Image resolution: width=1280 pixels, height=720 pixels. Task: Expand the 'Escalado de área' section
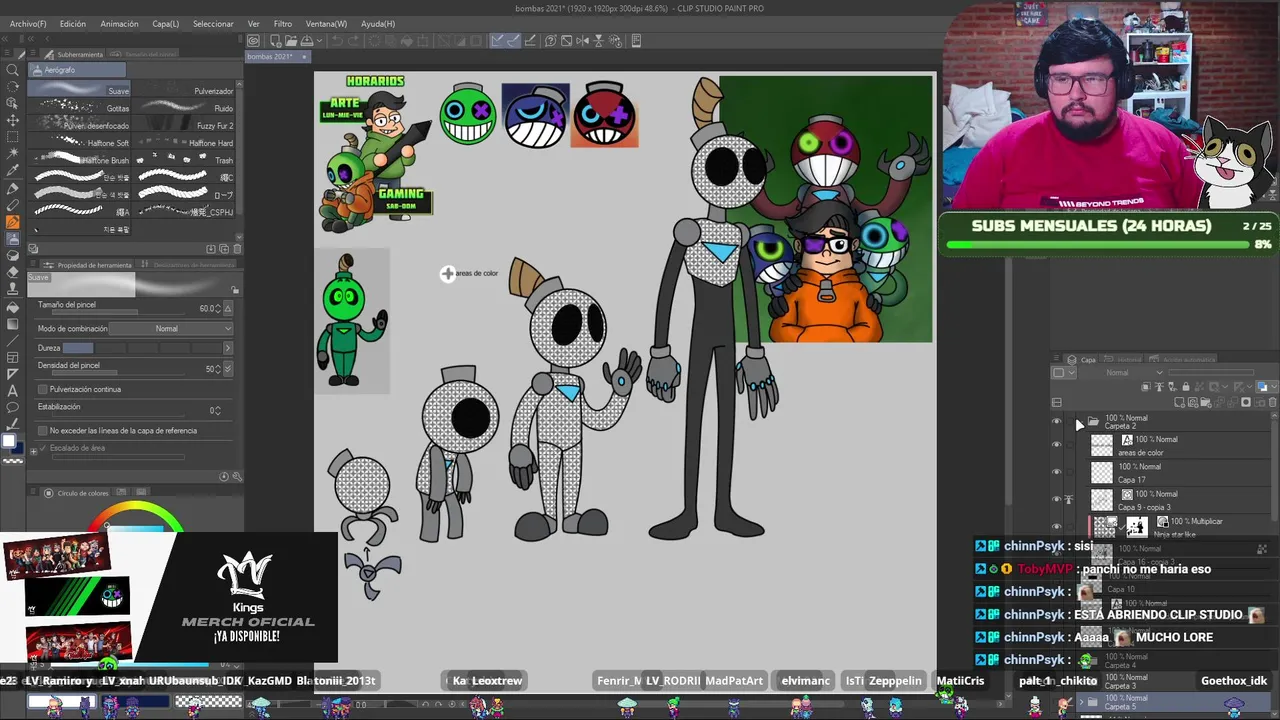[33, 450]
